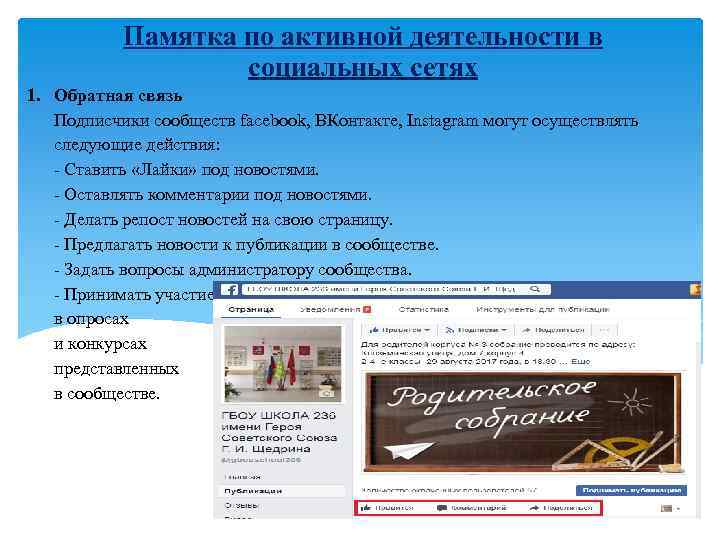The image size is (720, 540).
Task: Click the slide title Памятка по активной деятельности
Action: click(x=363, y=52)
